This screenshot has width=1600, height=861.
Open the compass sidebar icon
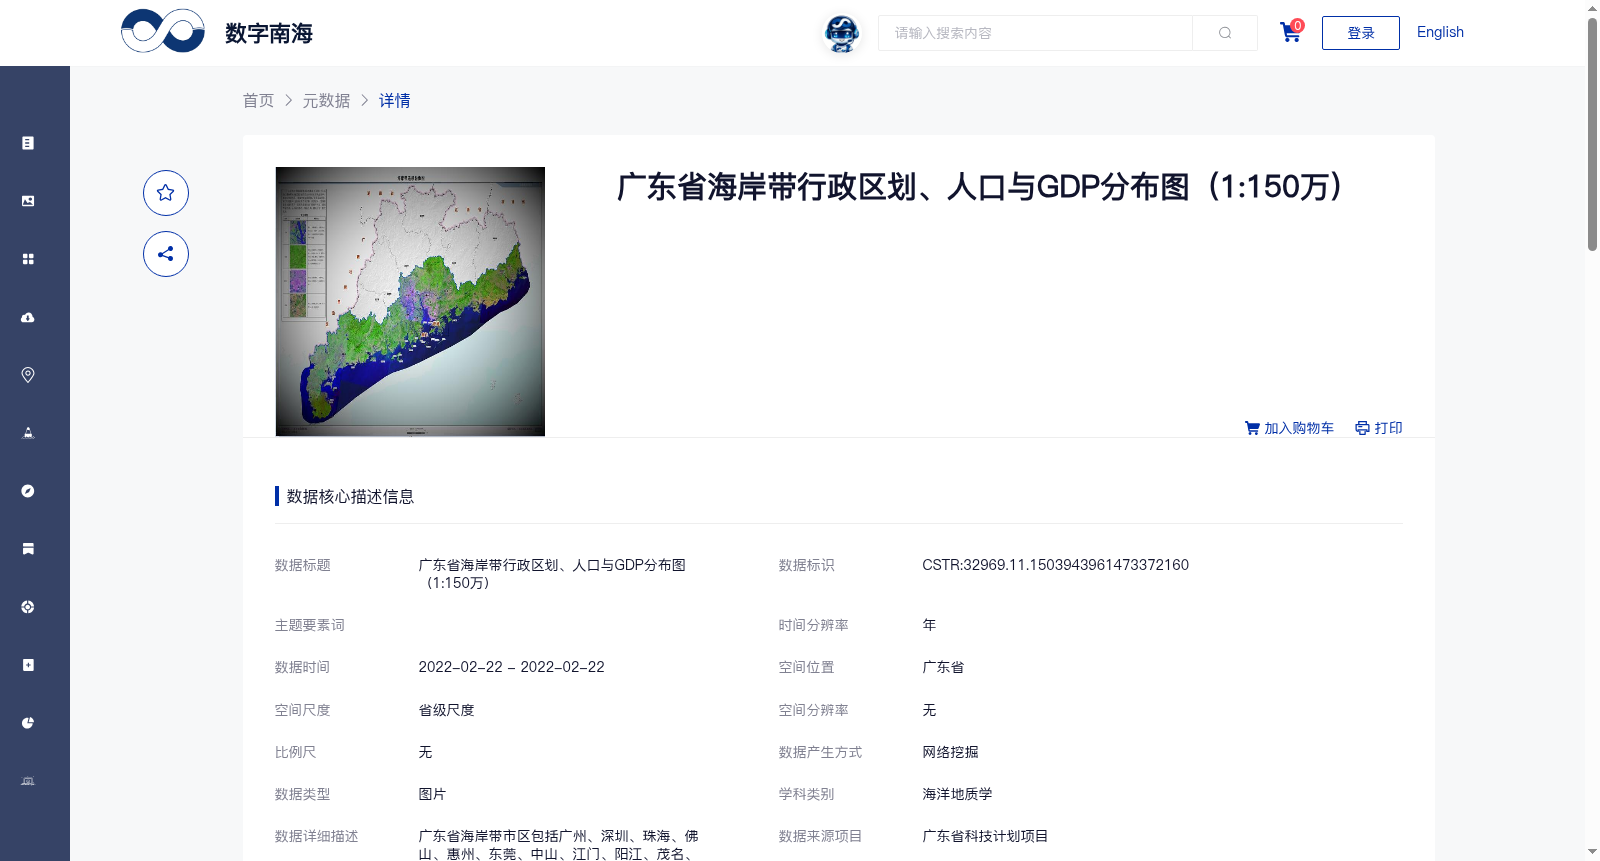(28, 491)
